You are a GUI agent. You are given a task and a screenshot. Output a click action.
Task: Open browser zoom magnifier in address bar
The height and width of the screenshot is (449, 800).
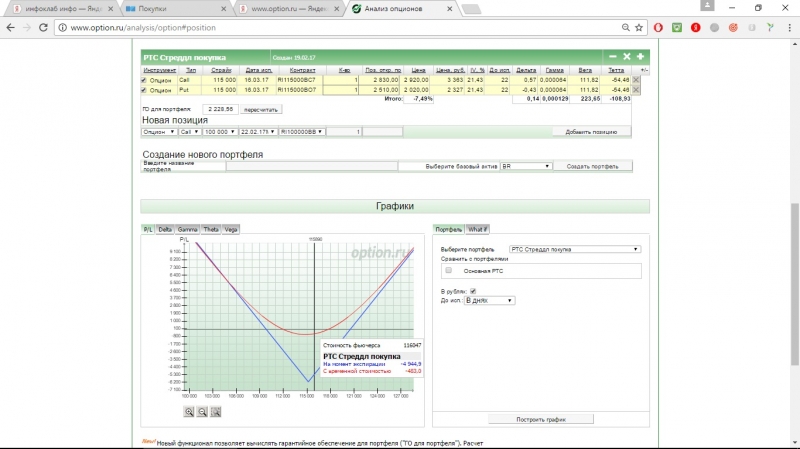(x=626, y=28)
